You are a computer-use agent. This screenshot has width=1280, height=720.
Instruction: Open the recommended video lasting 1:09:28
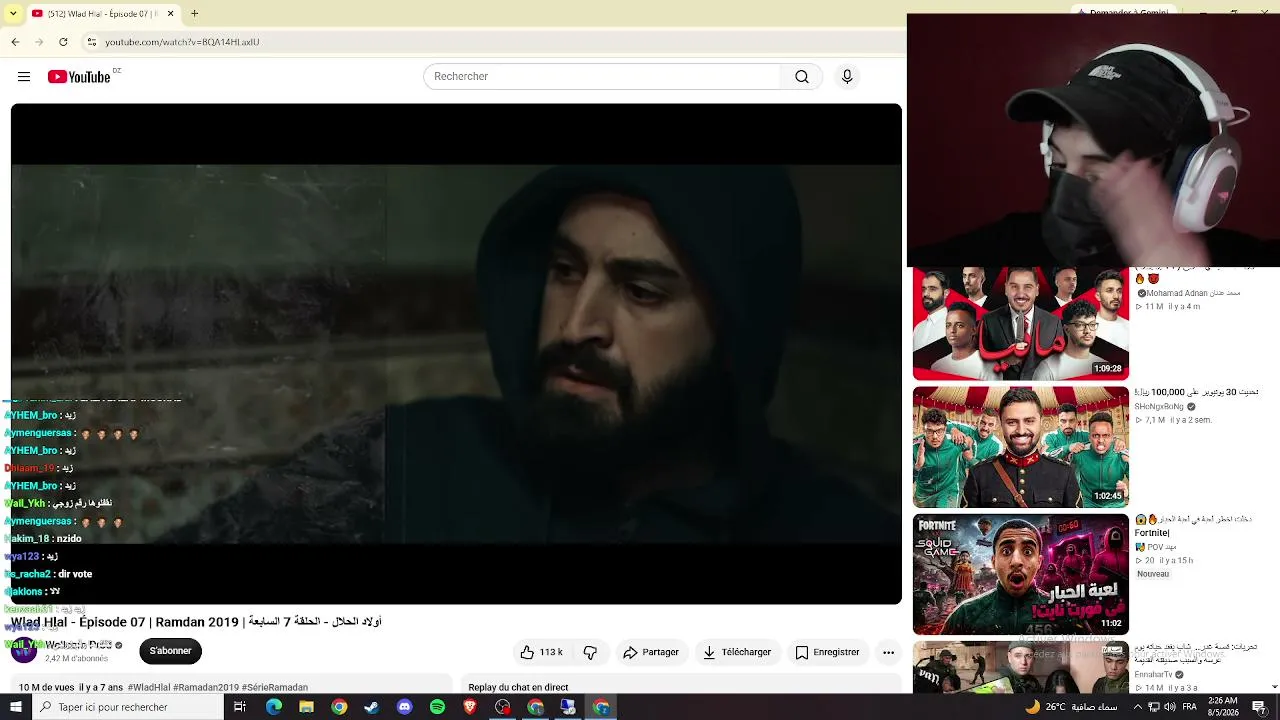pos(1021,323)
